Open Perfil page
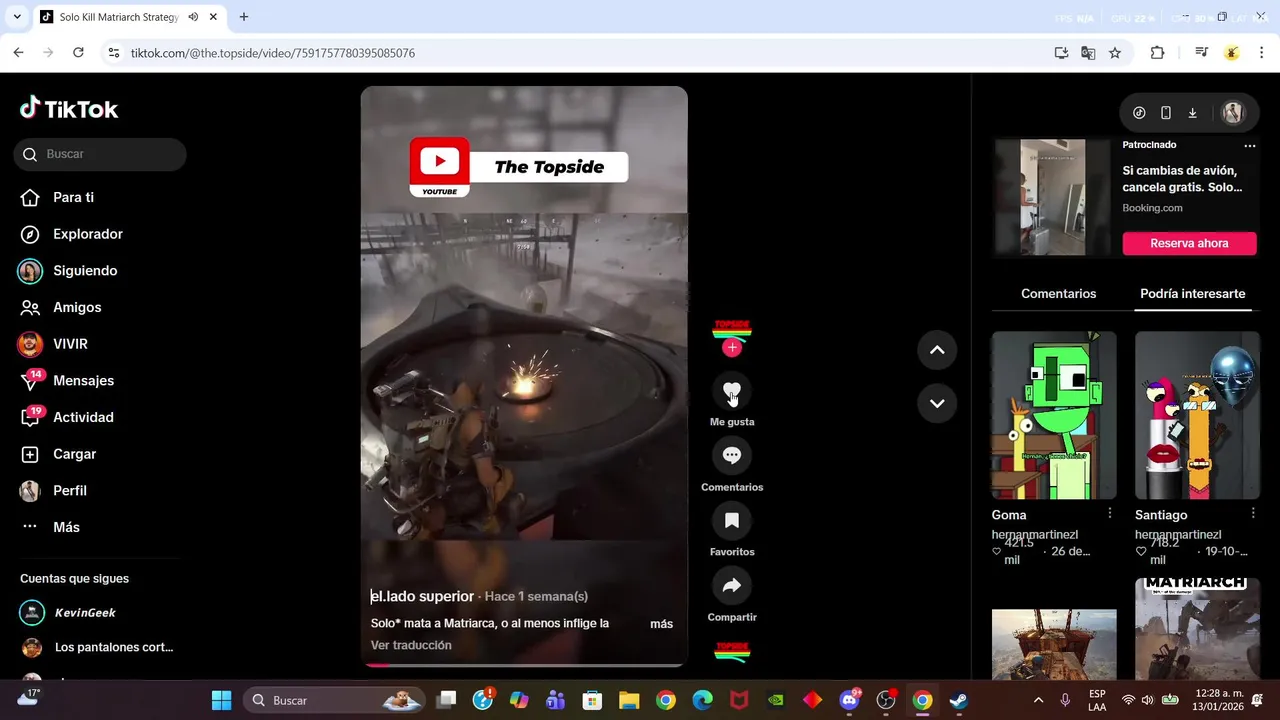1280x720 pixels. (54, 491)
